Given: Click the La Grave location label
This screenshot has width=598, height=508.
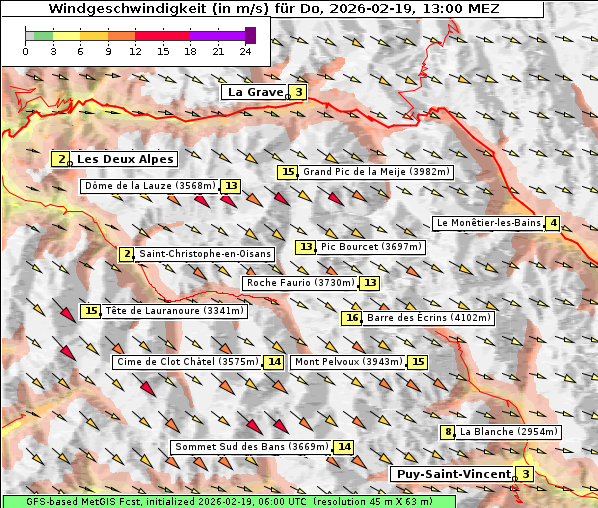Looking at the screenshot, I should [255, 92].
